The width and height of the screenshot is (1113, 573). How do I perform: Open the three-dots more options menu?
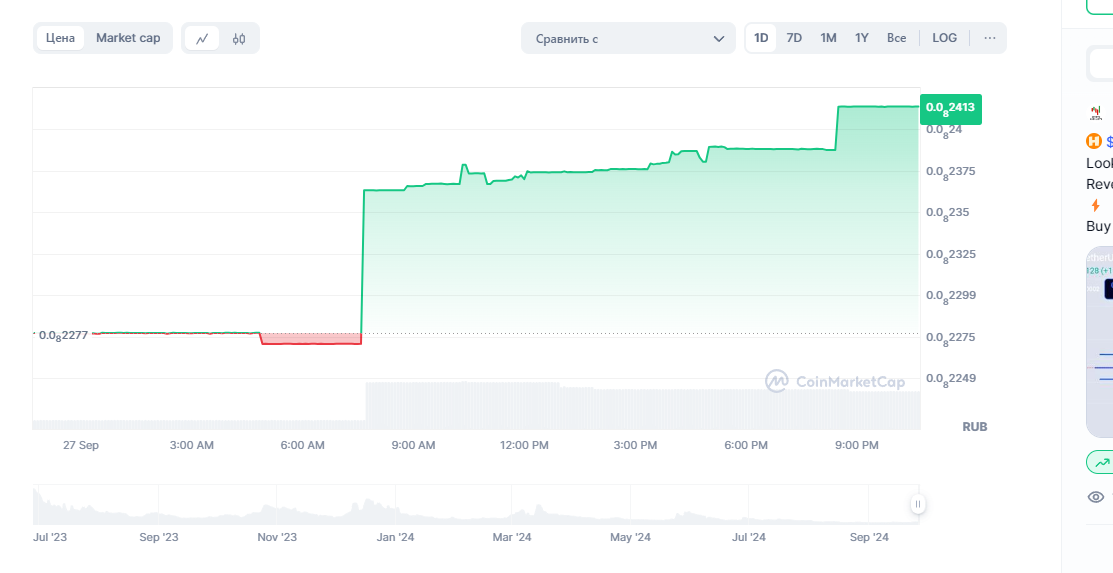(x=990, y=38)
